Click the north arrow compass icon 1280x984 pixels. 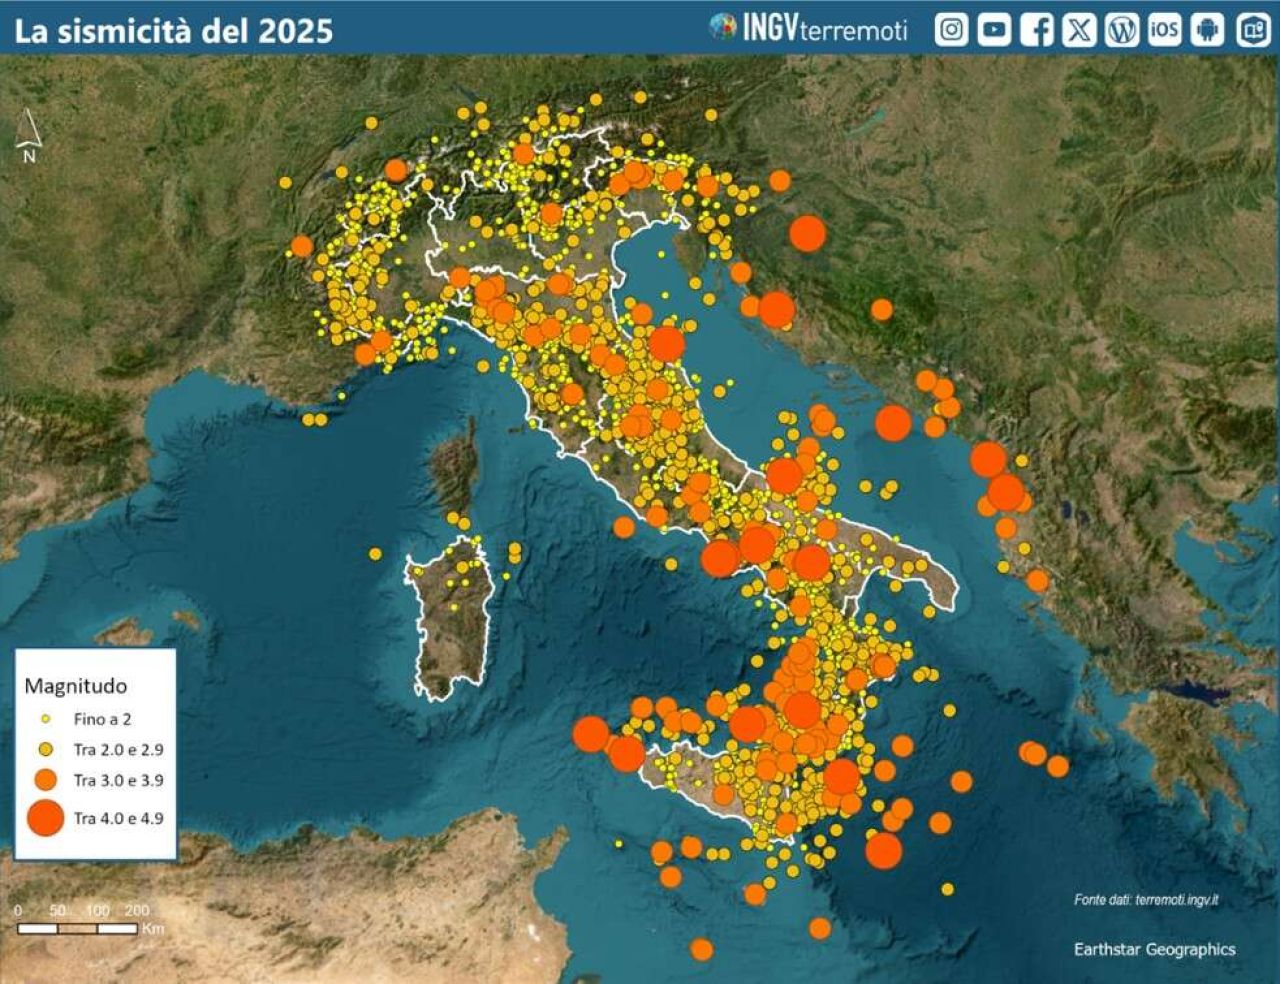click(x=29, y=135)
